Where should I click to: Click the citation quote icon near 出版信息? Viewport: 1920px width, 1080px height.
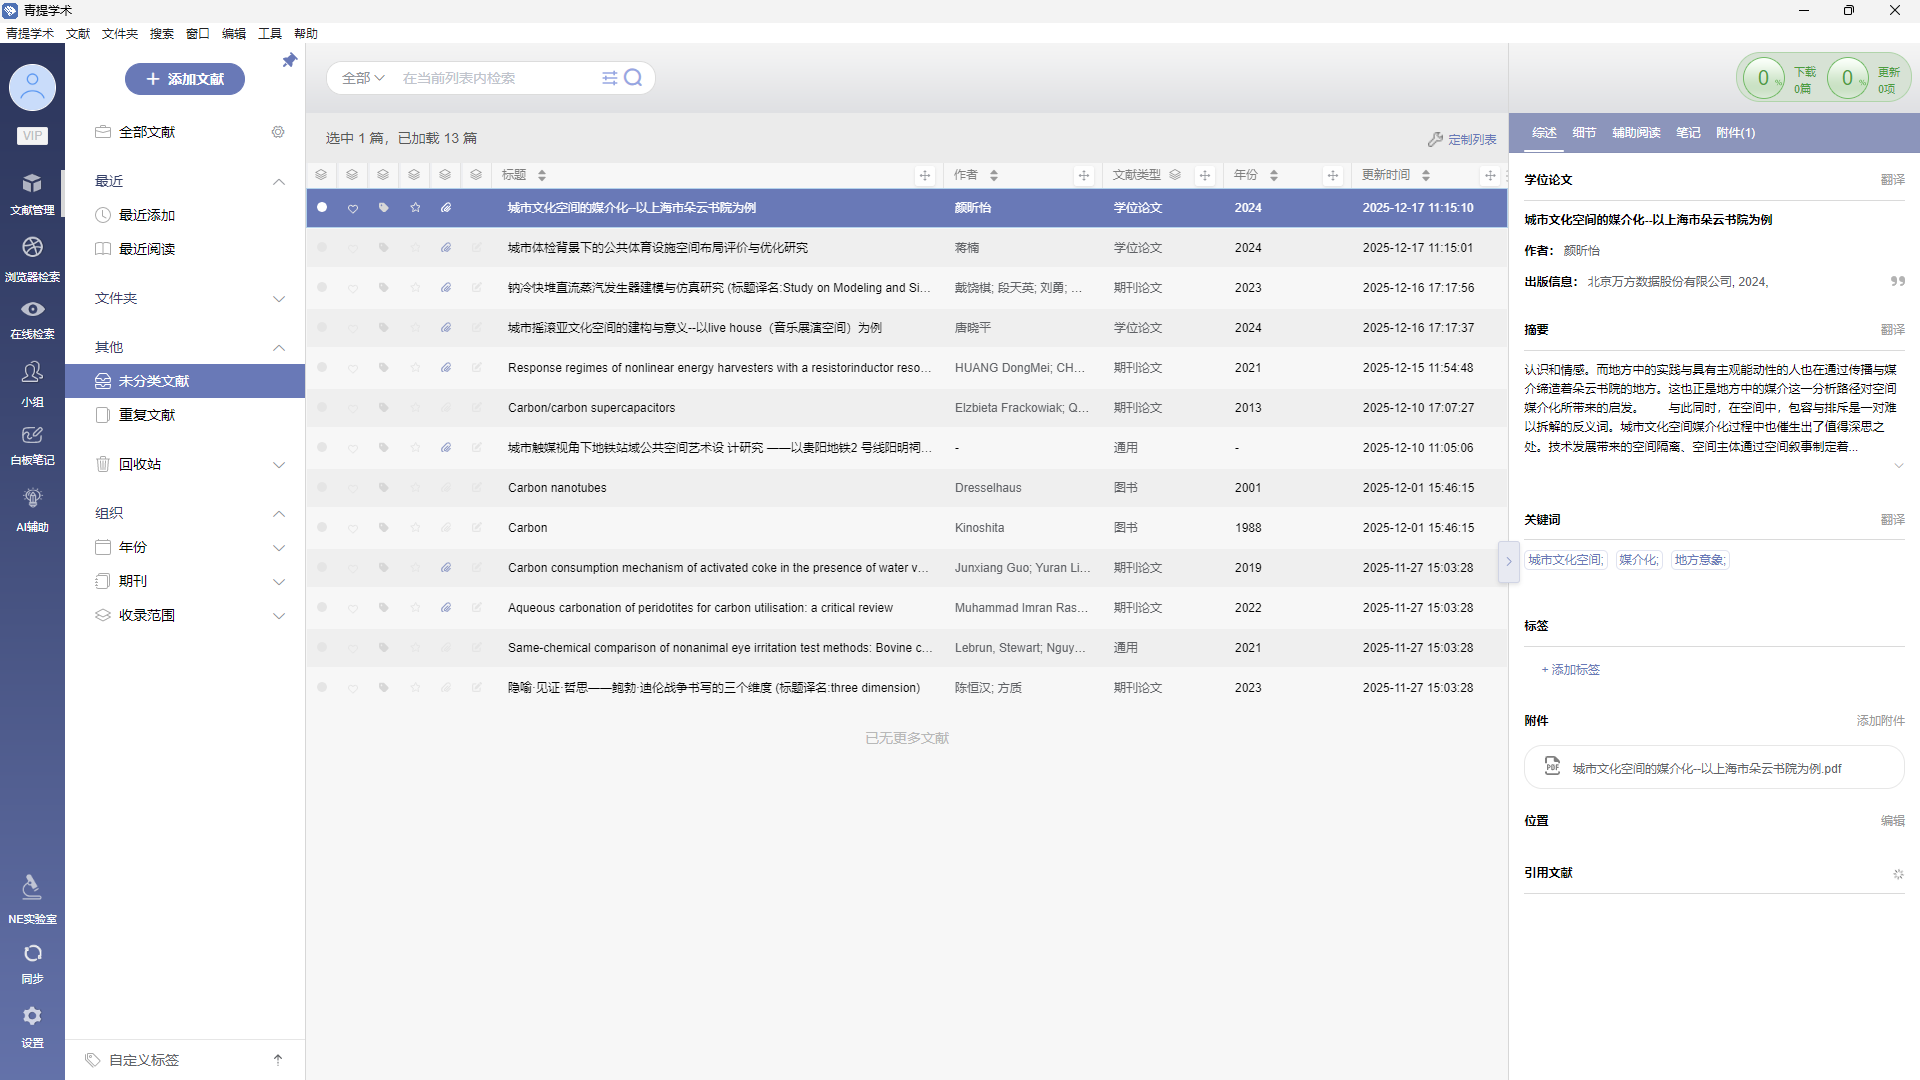pyautogui.click(x=1897, y=282)
